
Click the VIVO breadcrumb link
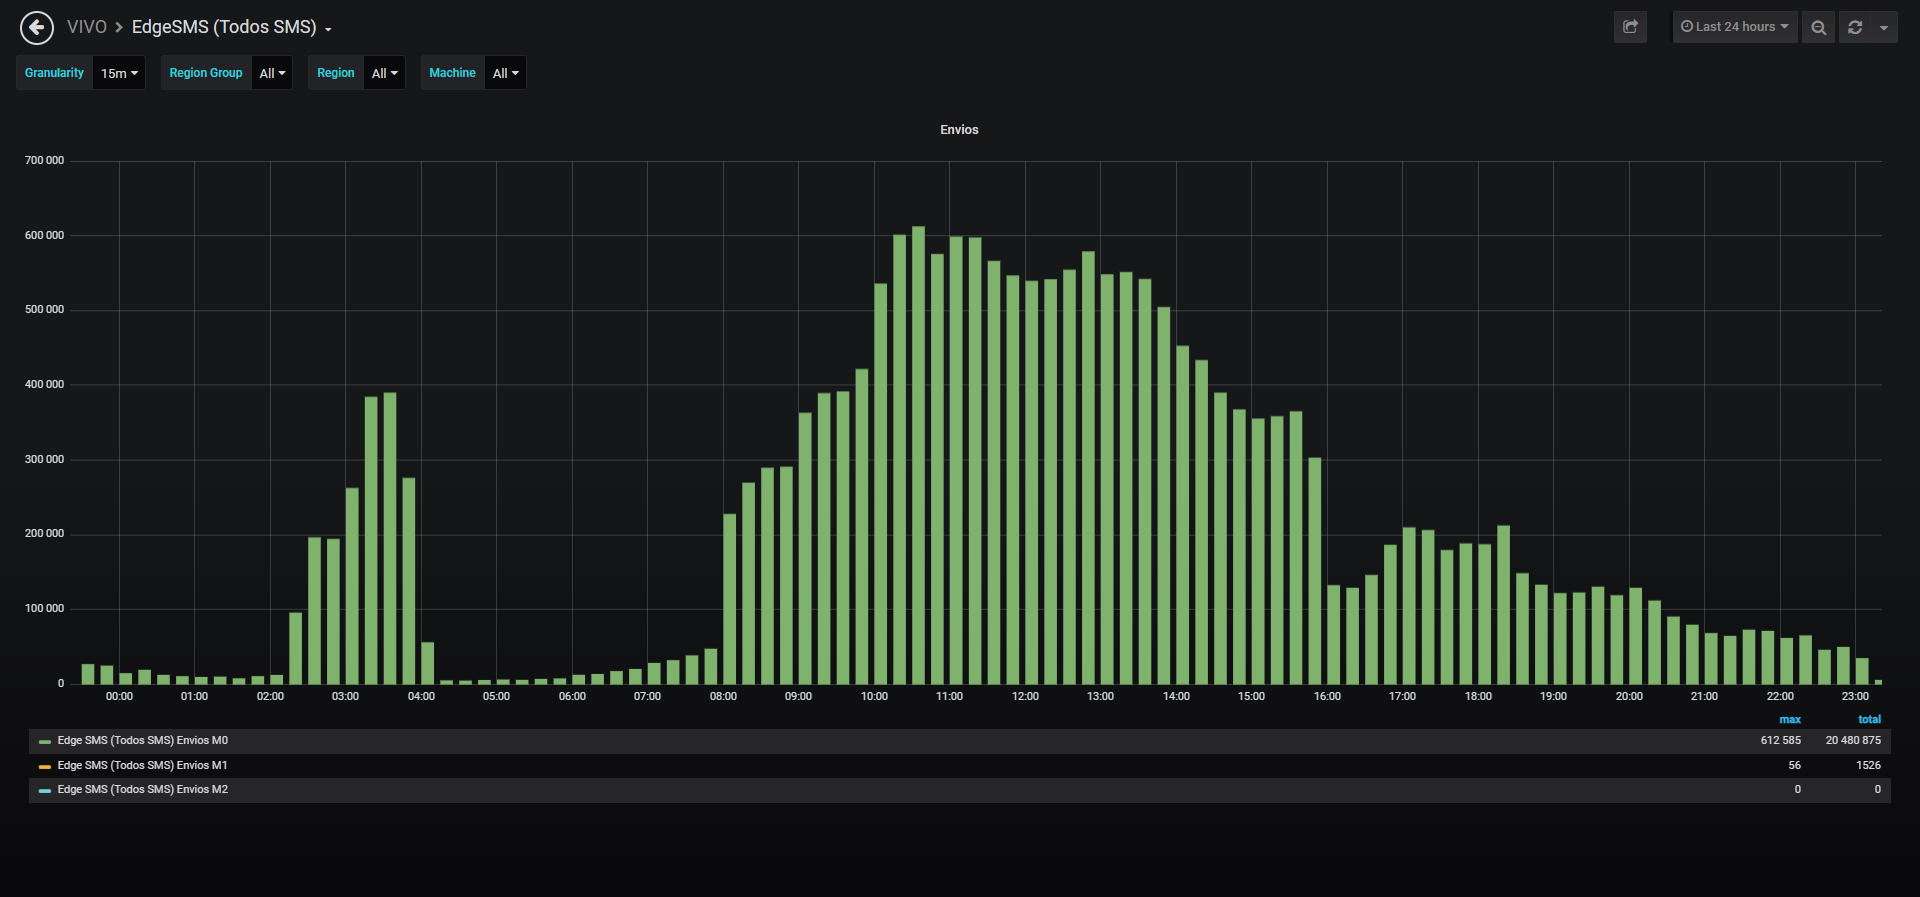coord(87,27)
